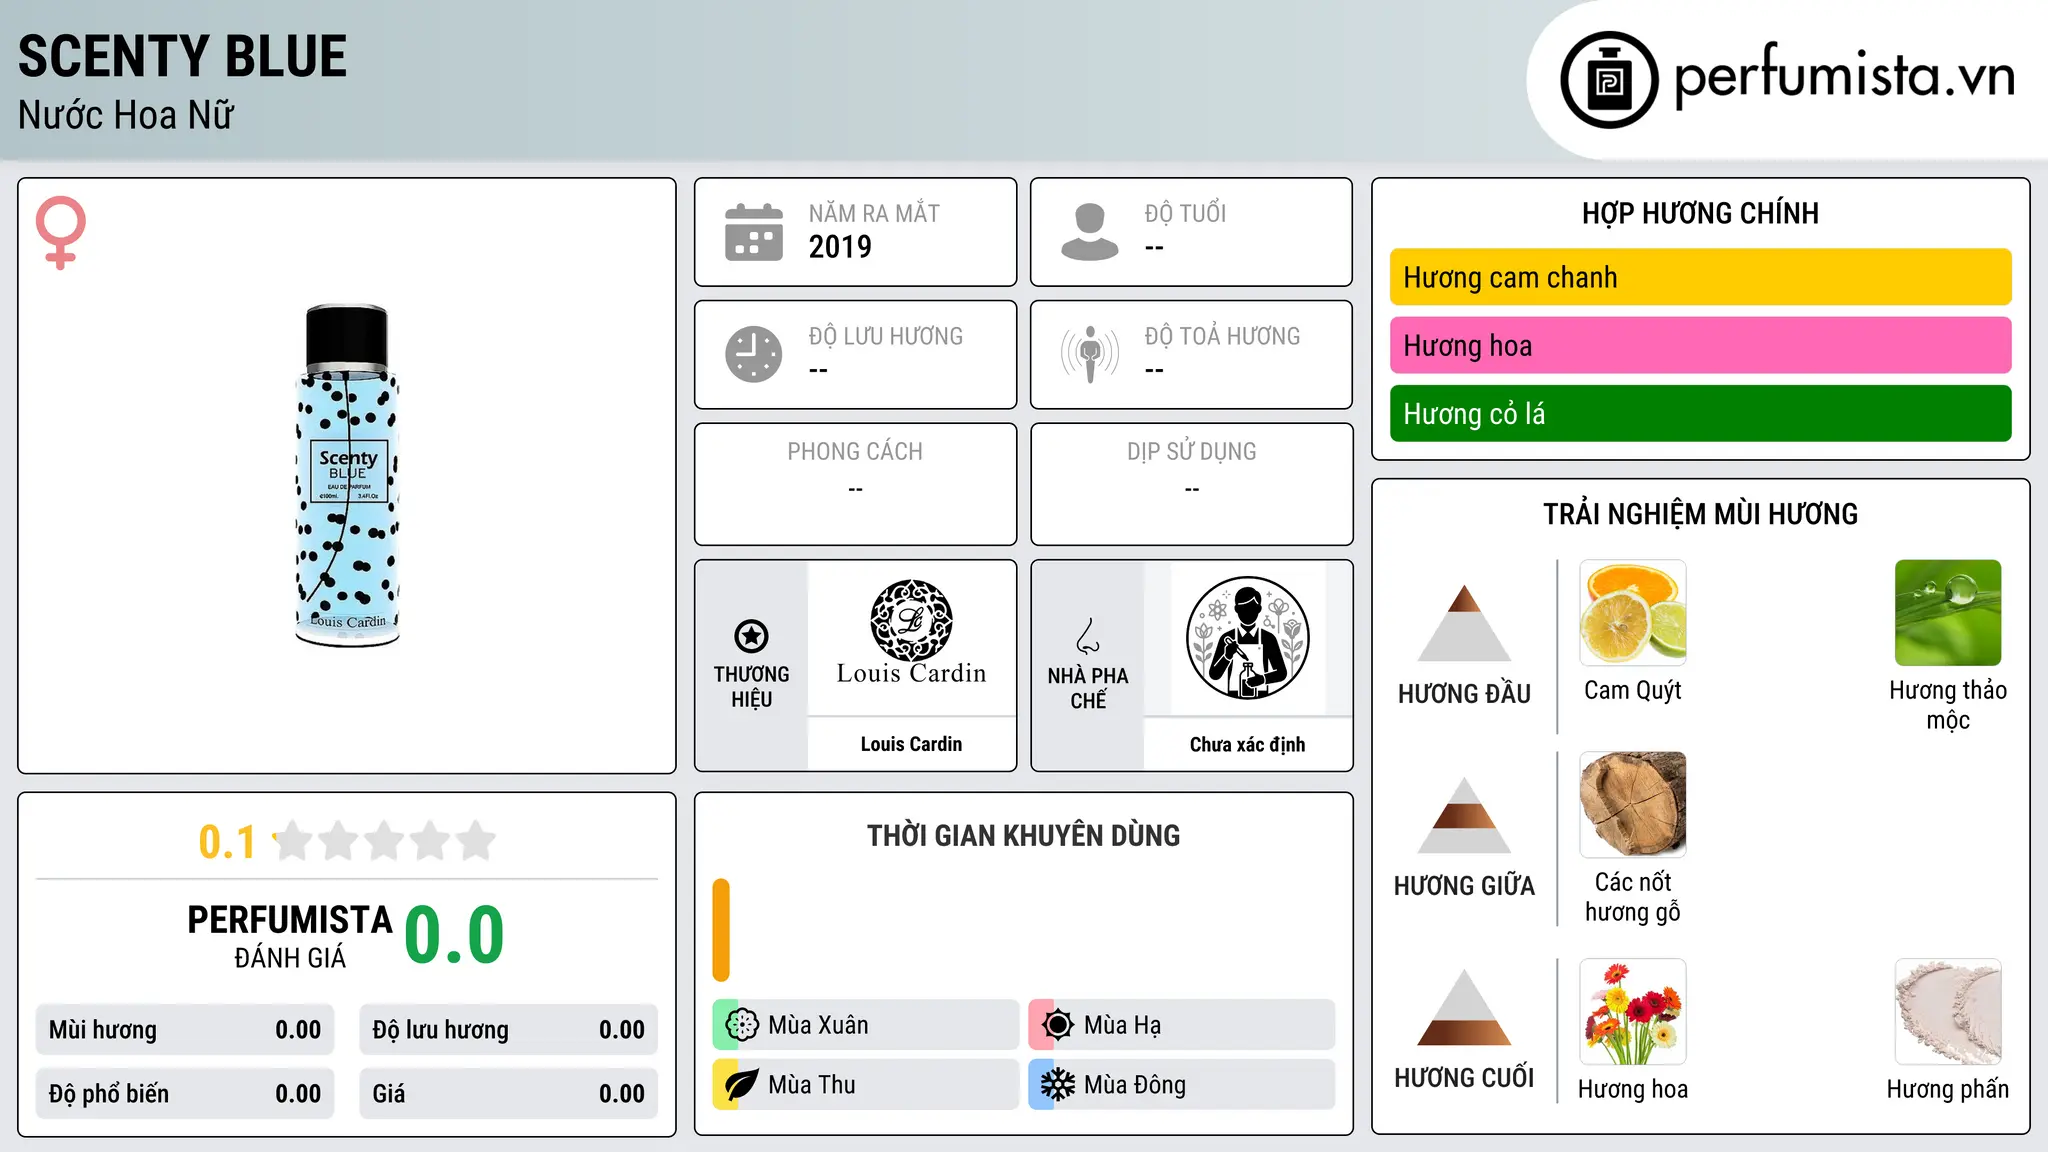Click the star badge icon above Thương hiệu
The height and width of the screenshot is (1152, 2048).
tap(751, 636)
